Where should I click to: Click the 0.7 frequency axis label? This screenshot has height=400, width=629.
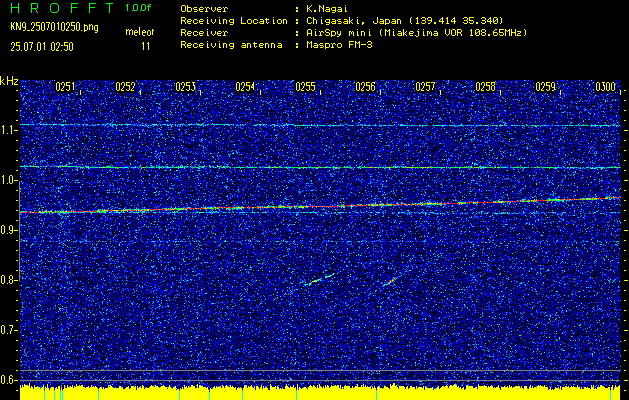pos(8,330)
